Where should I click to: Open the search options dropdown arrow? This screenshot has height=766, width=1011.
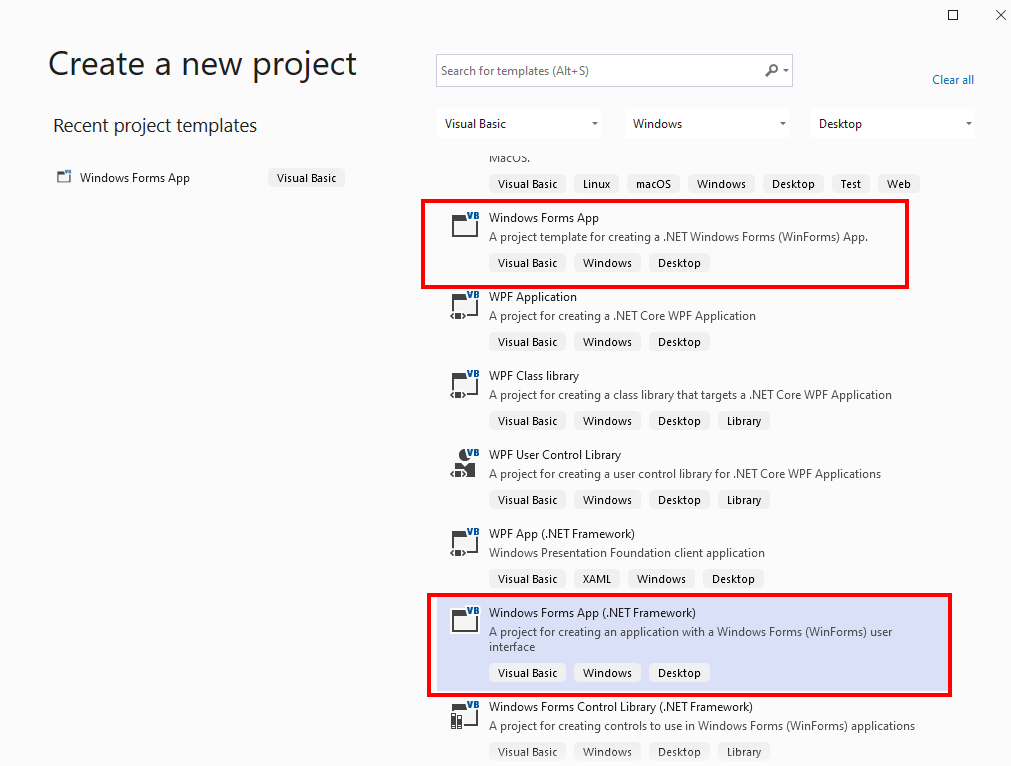pyautogui.click(x=786, y=70)
